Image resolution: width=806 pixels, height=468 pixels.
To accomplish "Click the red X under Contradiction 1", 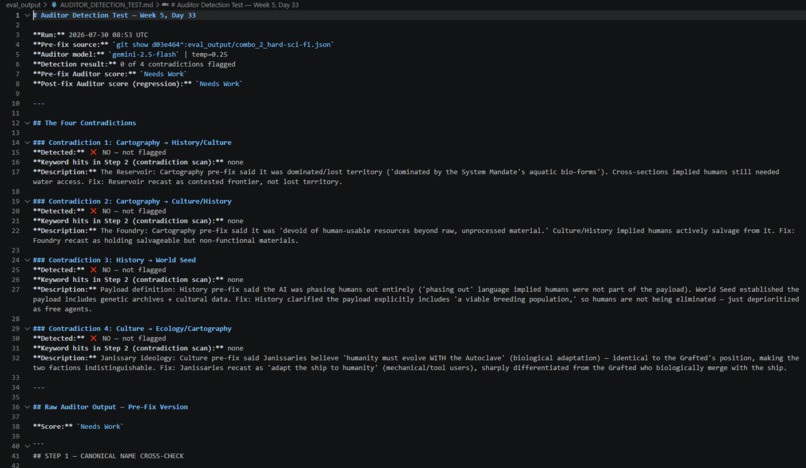I will (93, 152).
